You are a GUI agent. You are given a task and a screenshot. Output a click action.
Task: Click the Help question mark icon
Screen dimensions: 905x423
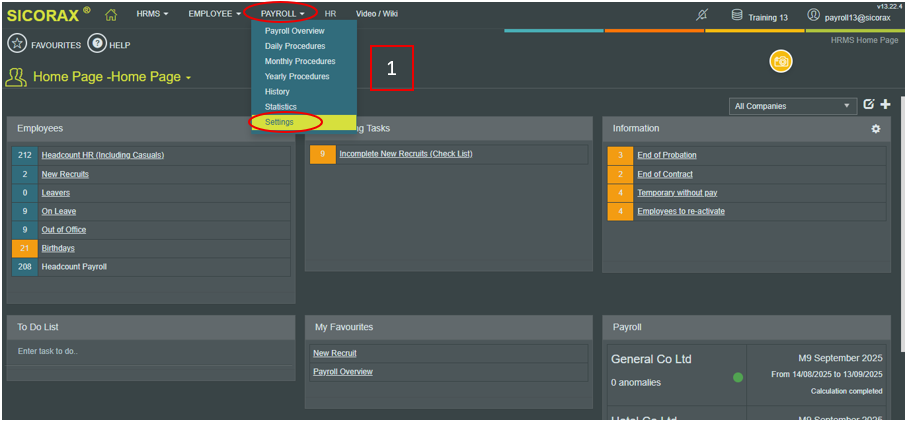tap(97, 44)
